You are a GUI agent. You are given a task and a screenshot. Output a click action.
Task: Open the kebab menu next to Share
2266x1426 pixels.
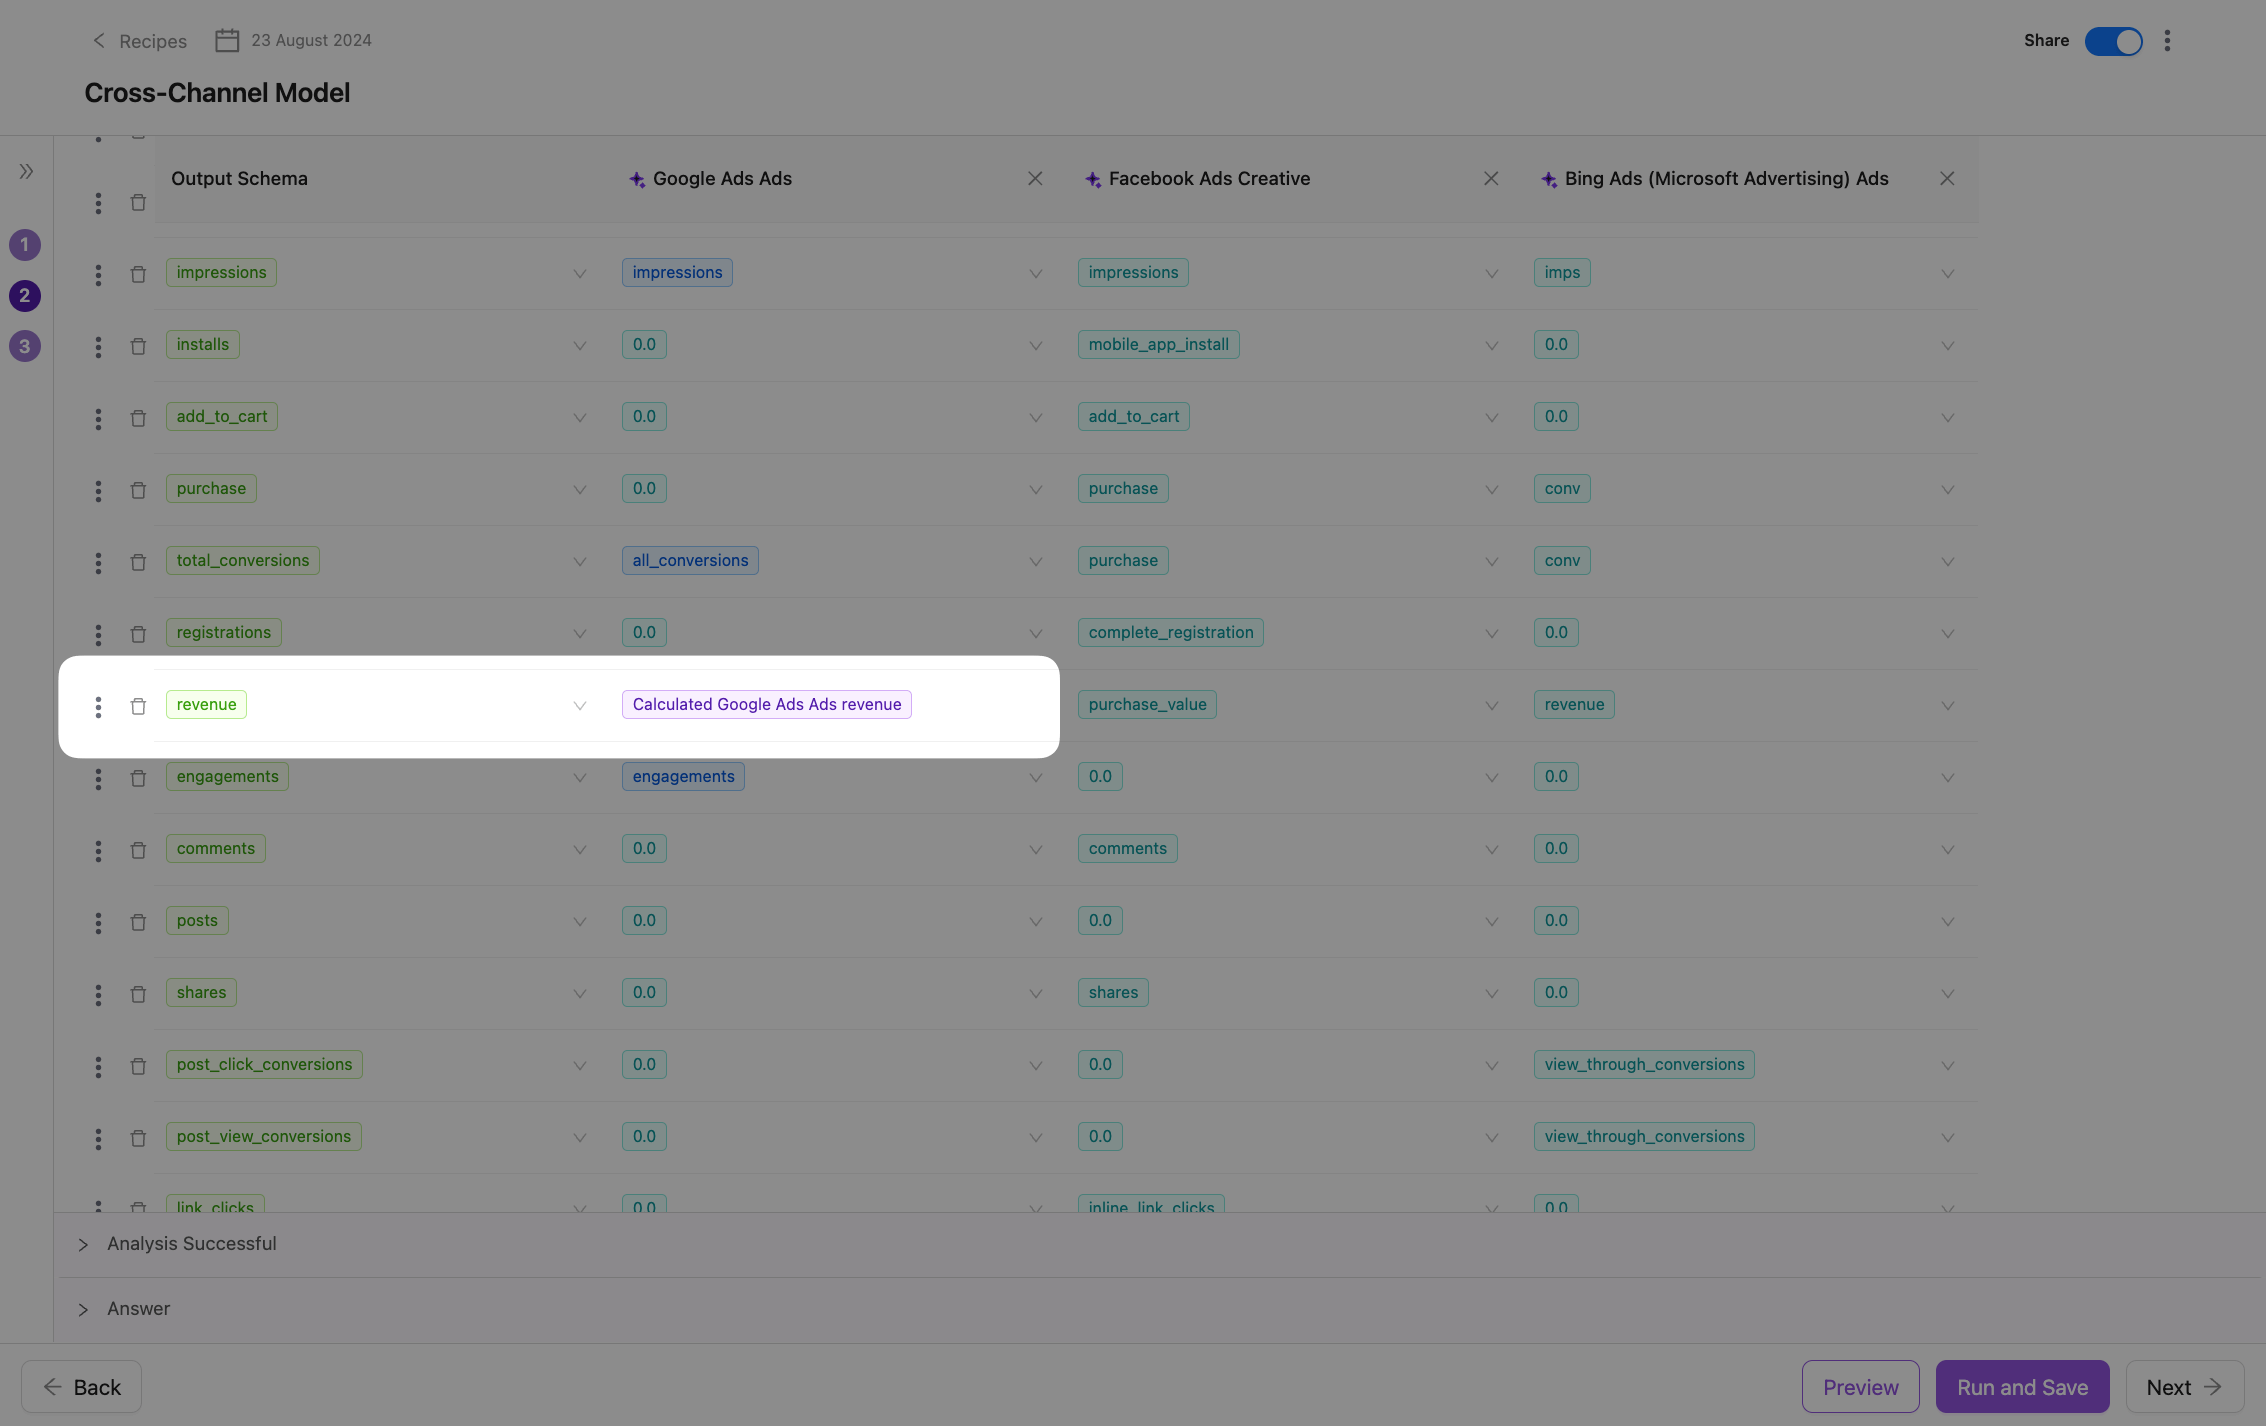tap(2167, 40)
